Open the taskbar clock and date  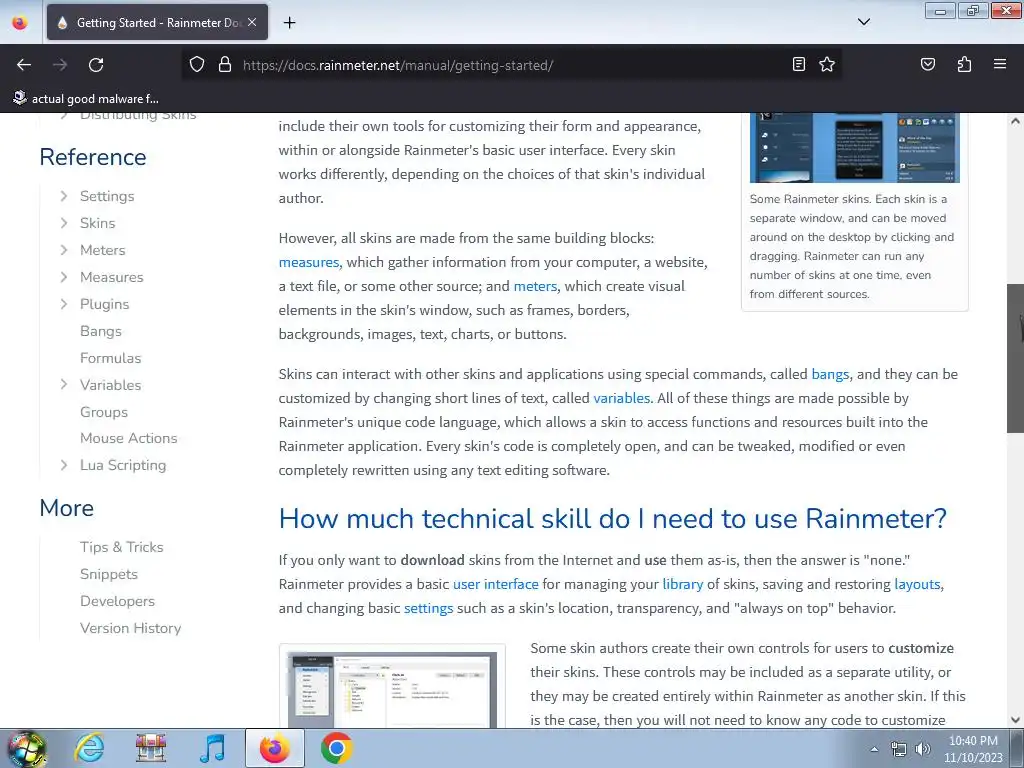click(973, 749)
